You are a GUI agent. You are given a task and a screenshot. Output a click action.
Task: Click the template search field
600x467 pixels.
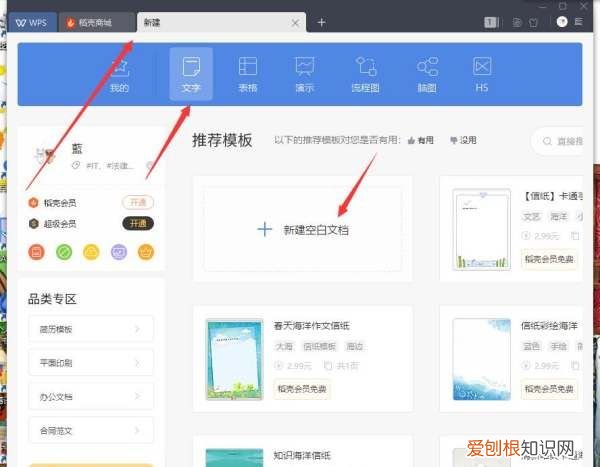559,141
